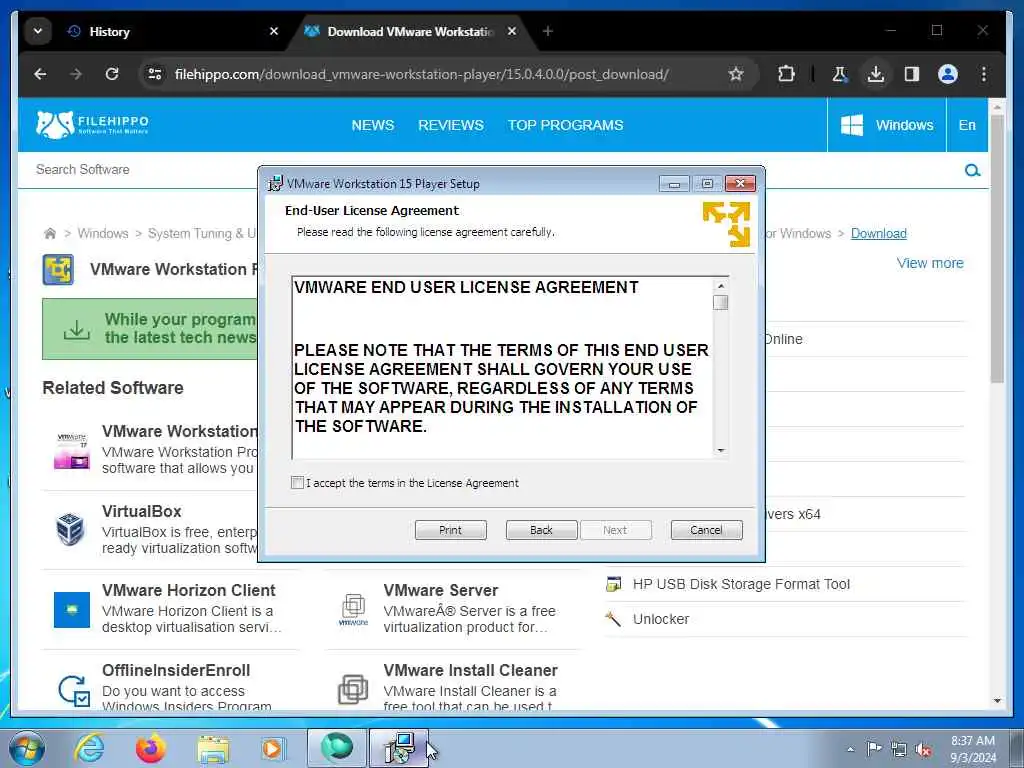Click the license text scroll down arrow
Screen dimensions: 1024x768
(721, 450)
